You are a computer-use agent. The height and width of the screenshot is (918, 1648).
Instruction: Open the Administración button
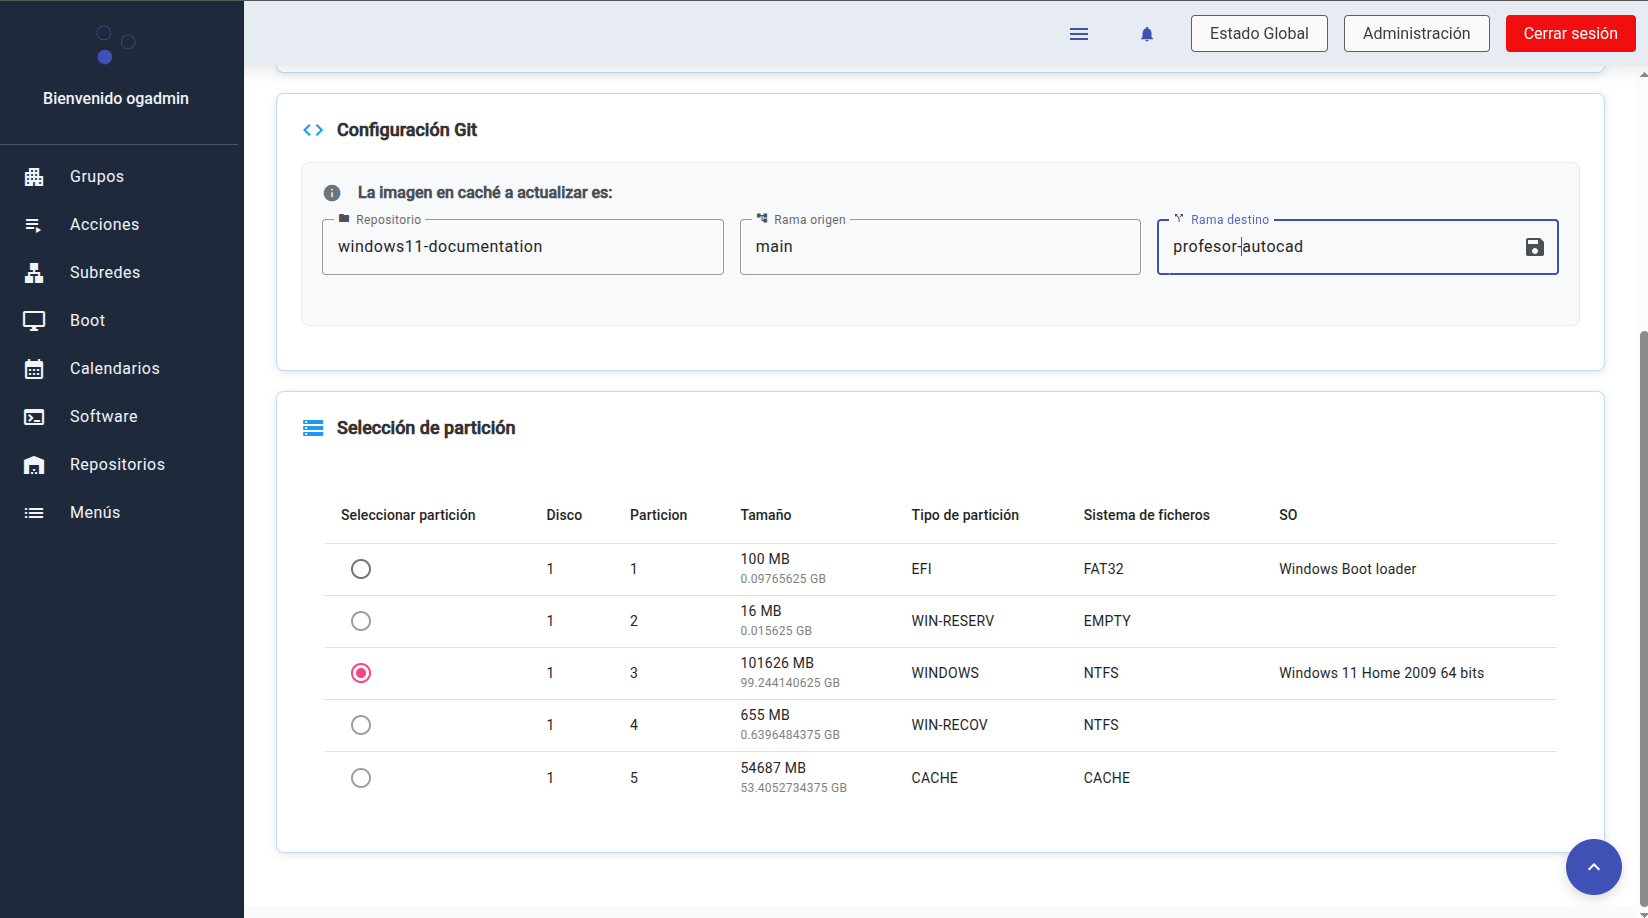(x=1416, y=34)
